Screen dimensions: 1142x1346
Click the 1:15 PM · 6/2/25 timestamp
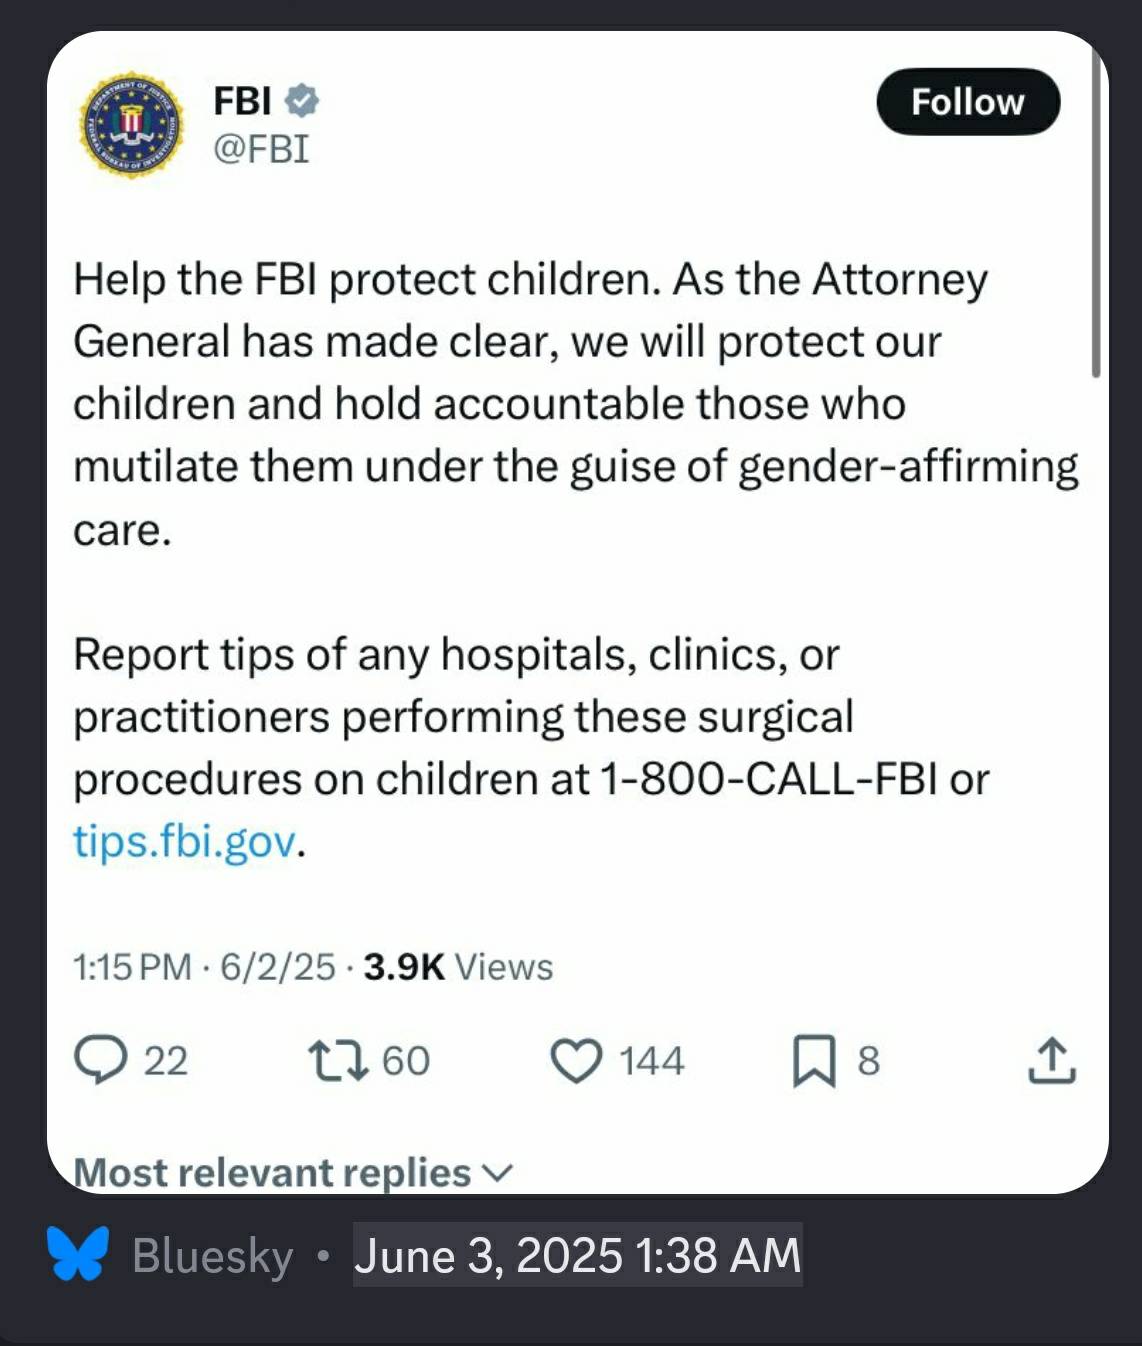tap(204, 967)
